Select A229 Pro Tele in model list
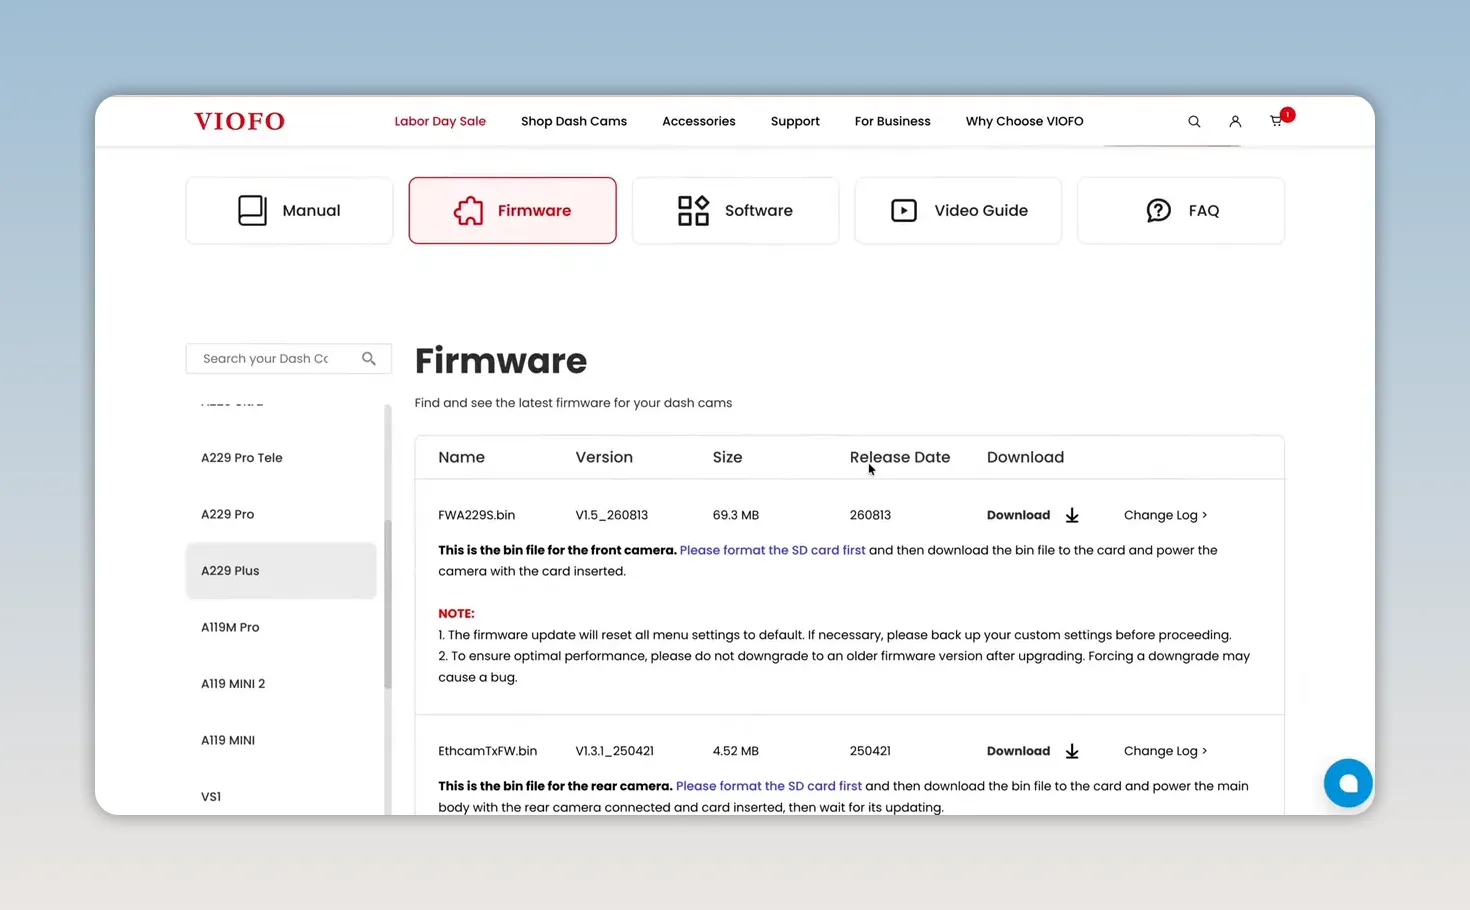 [281, 458]
